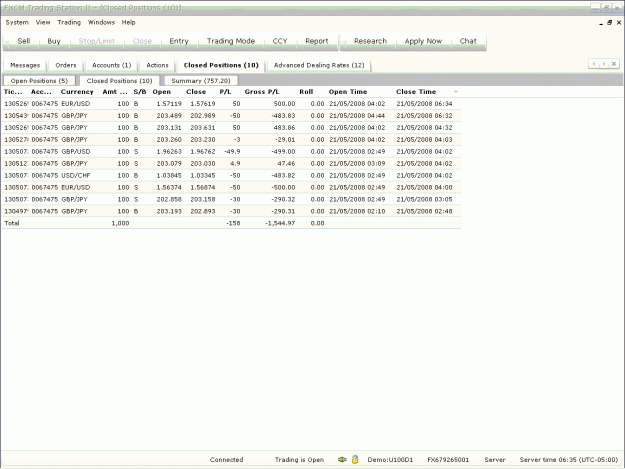Select the GBP/JPY row with gross P/L -483.83
Image resolution: width=625 pixels, height=469 pixels.
coord(231,116)
